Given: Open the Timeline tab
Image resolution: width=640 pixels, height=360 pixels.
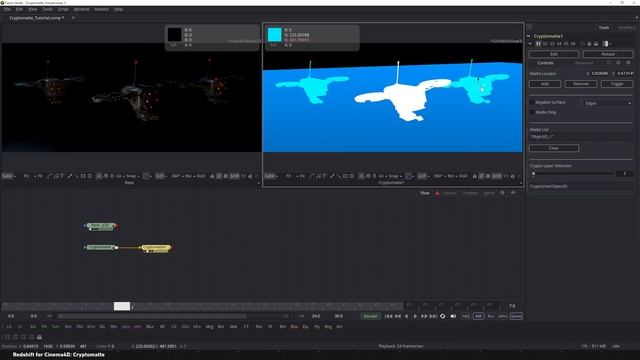Looking at the screenshot, I should pos(469,193).
